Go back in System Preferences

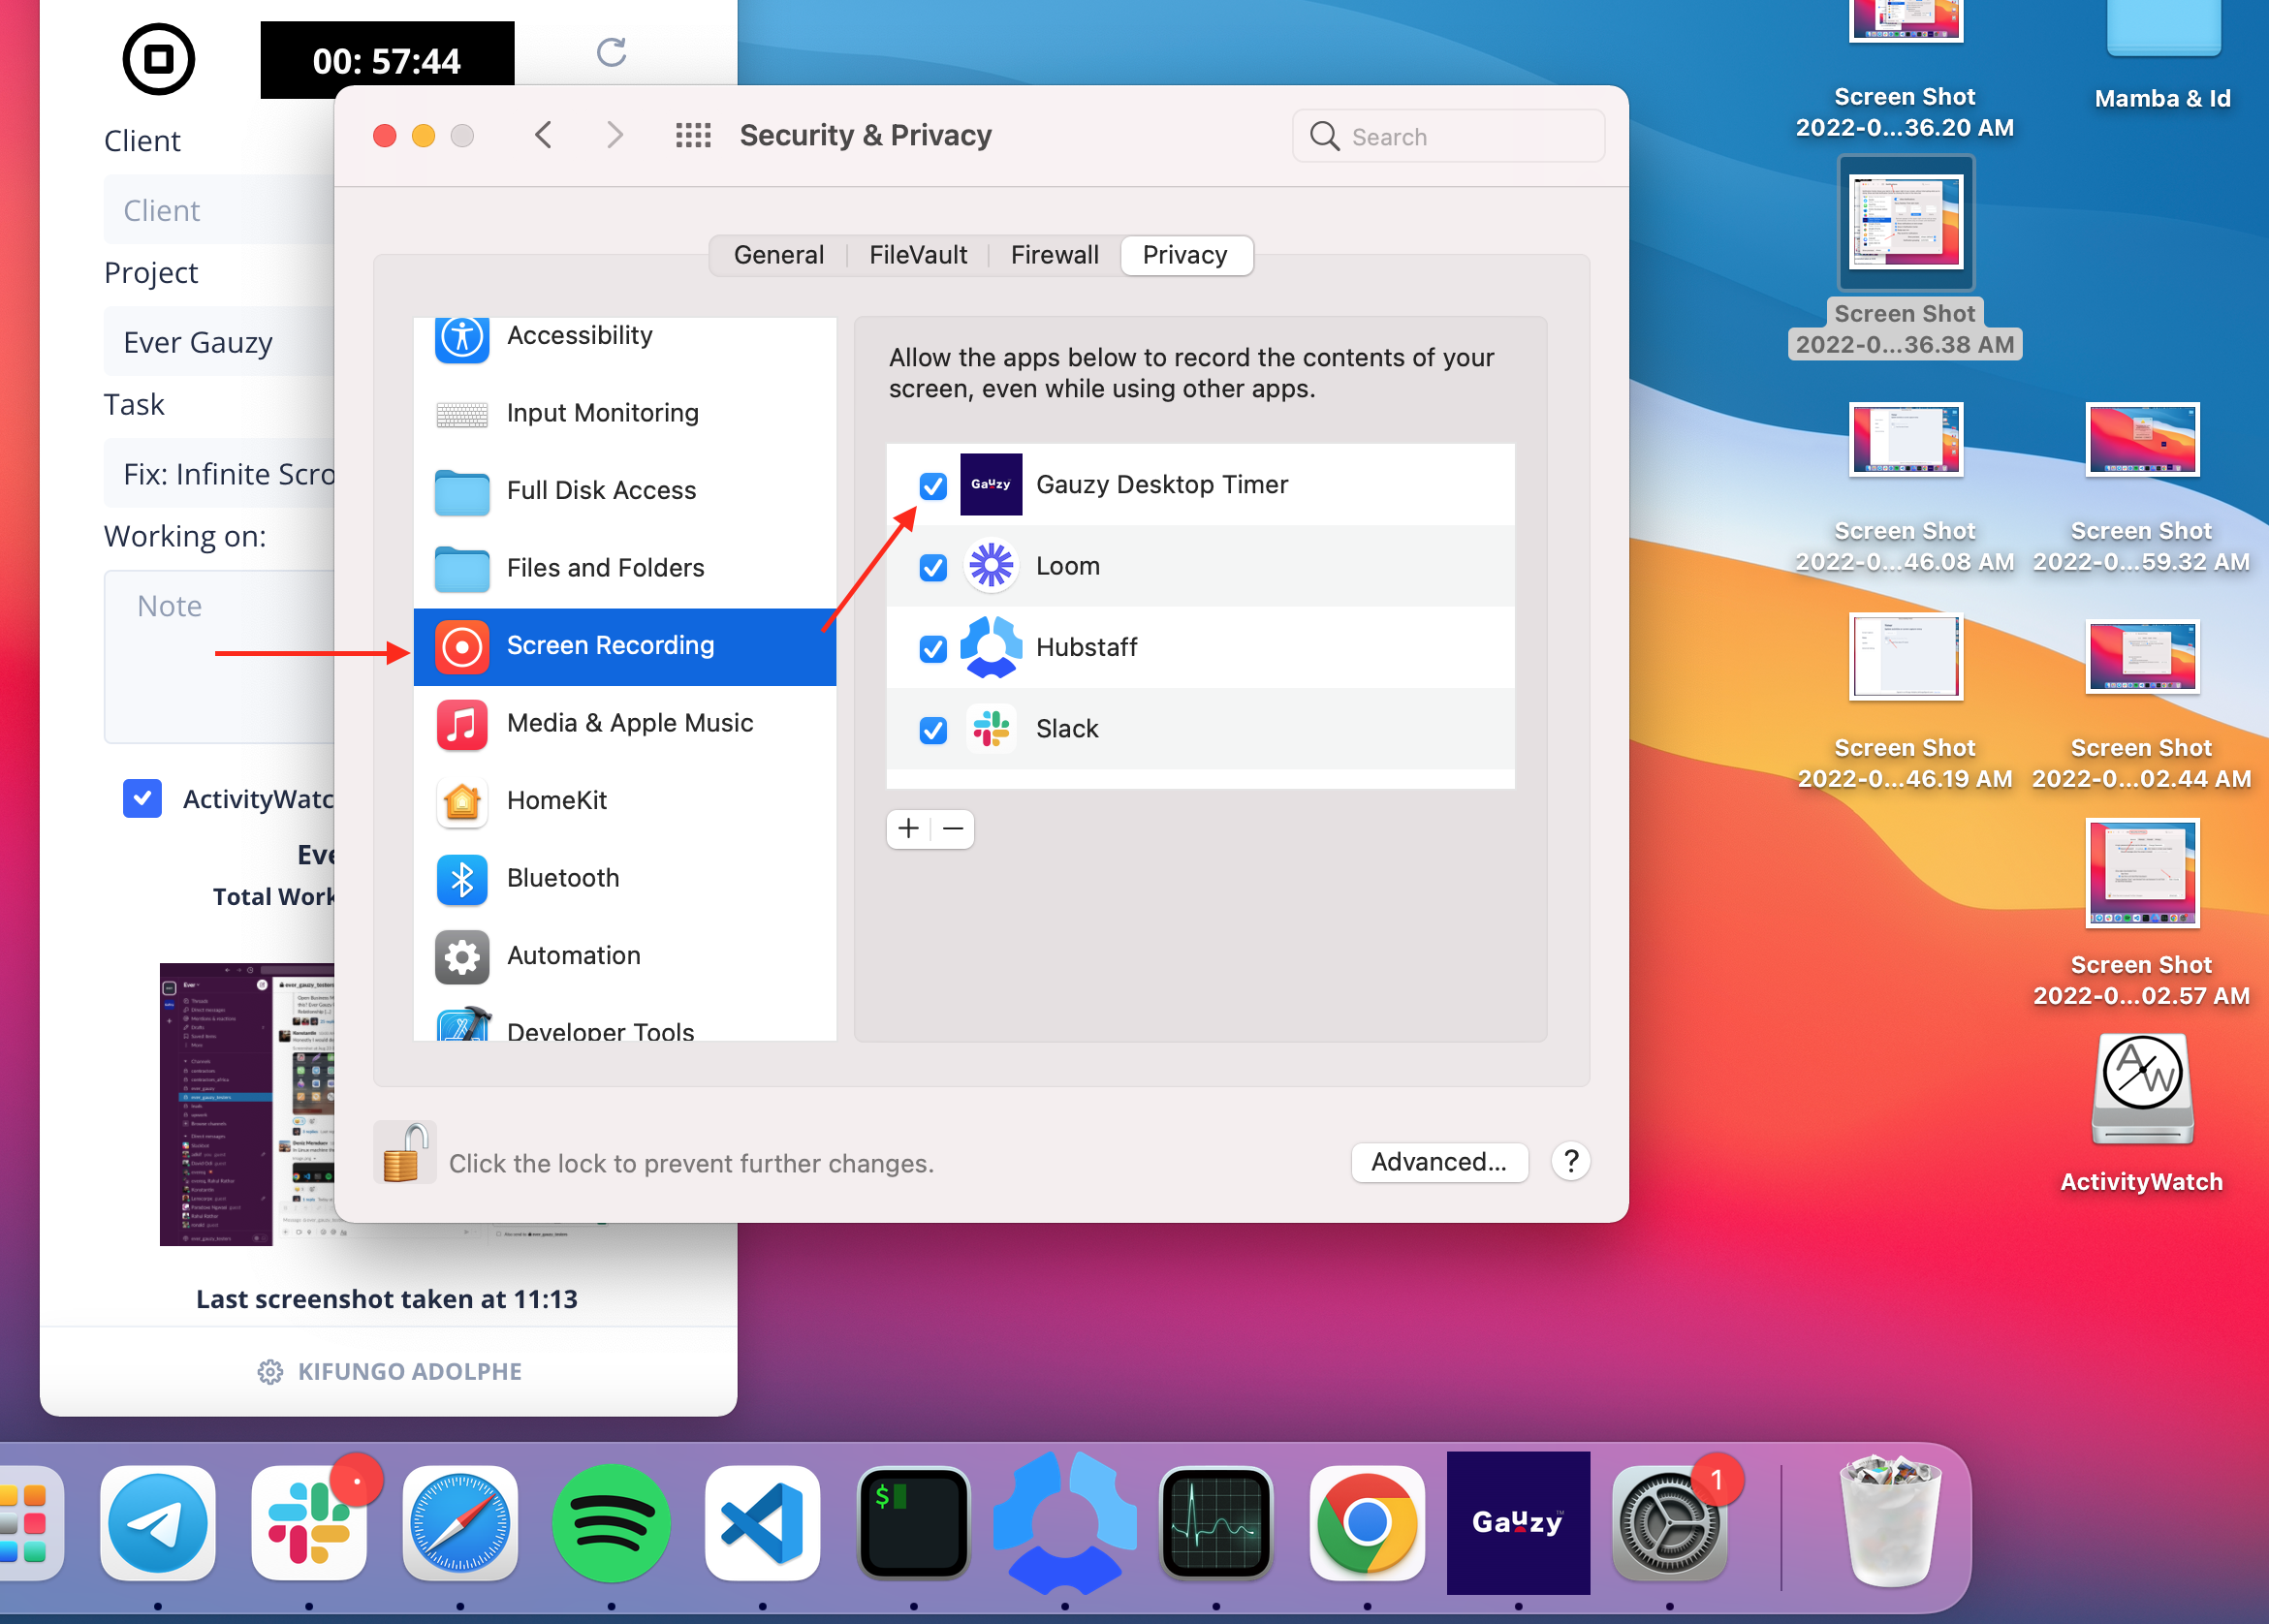pos(543,135)
